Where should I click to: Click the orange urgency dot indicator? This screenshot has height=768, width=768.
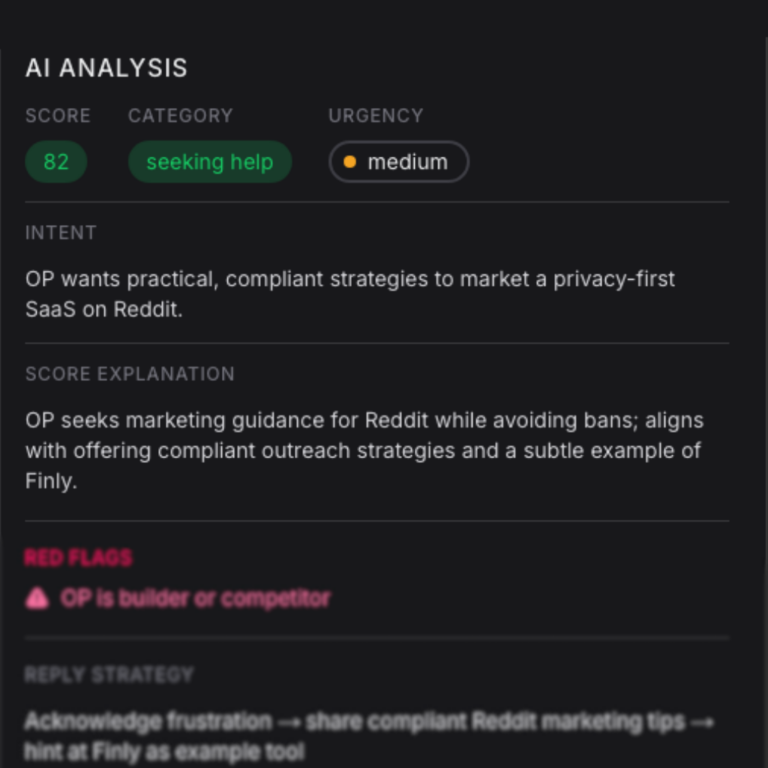[349, 162]
